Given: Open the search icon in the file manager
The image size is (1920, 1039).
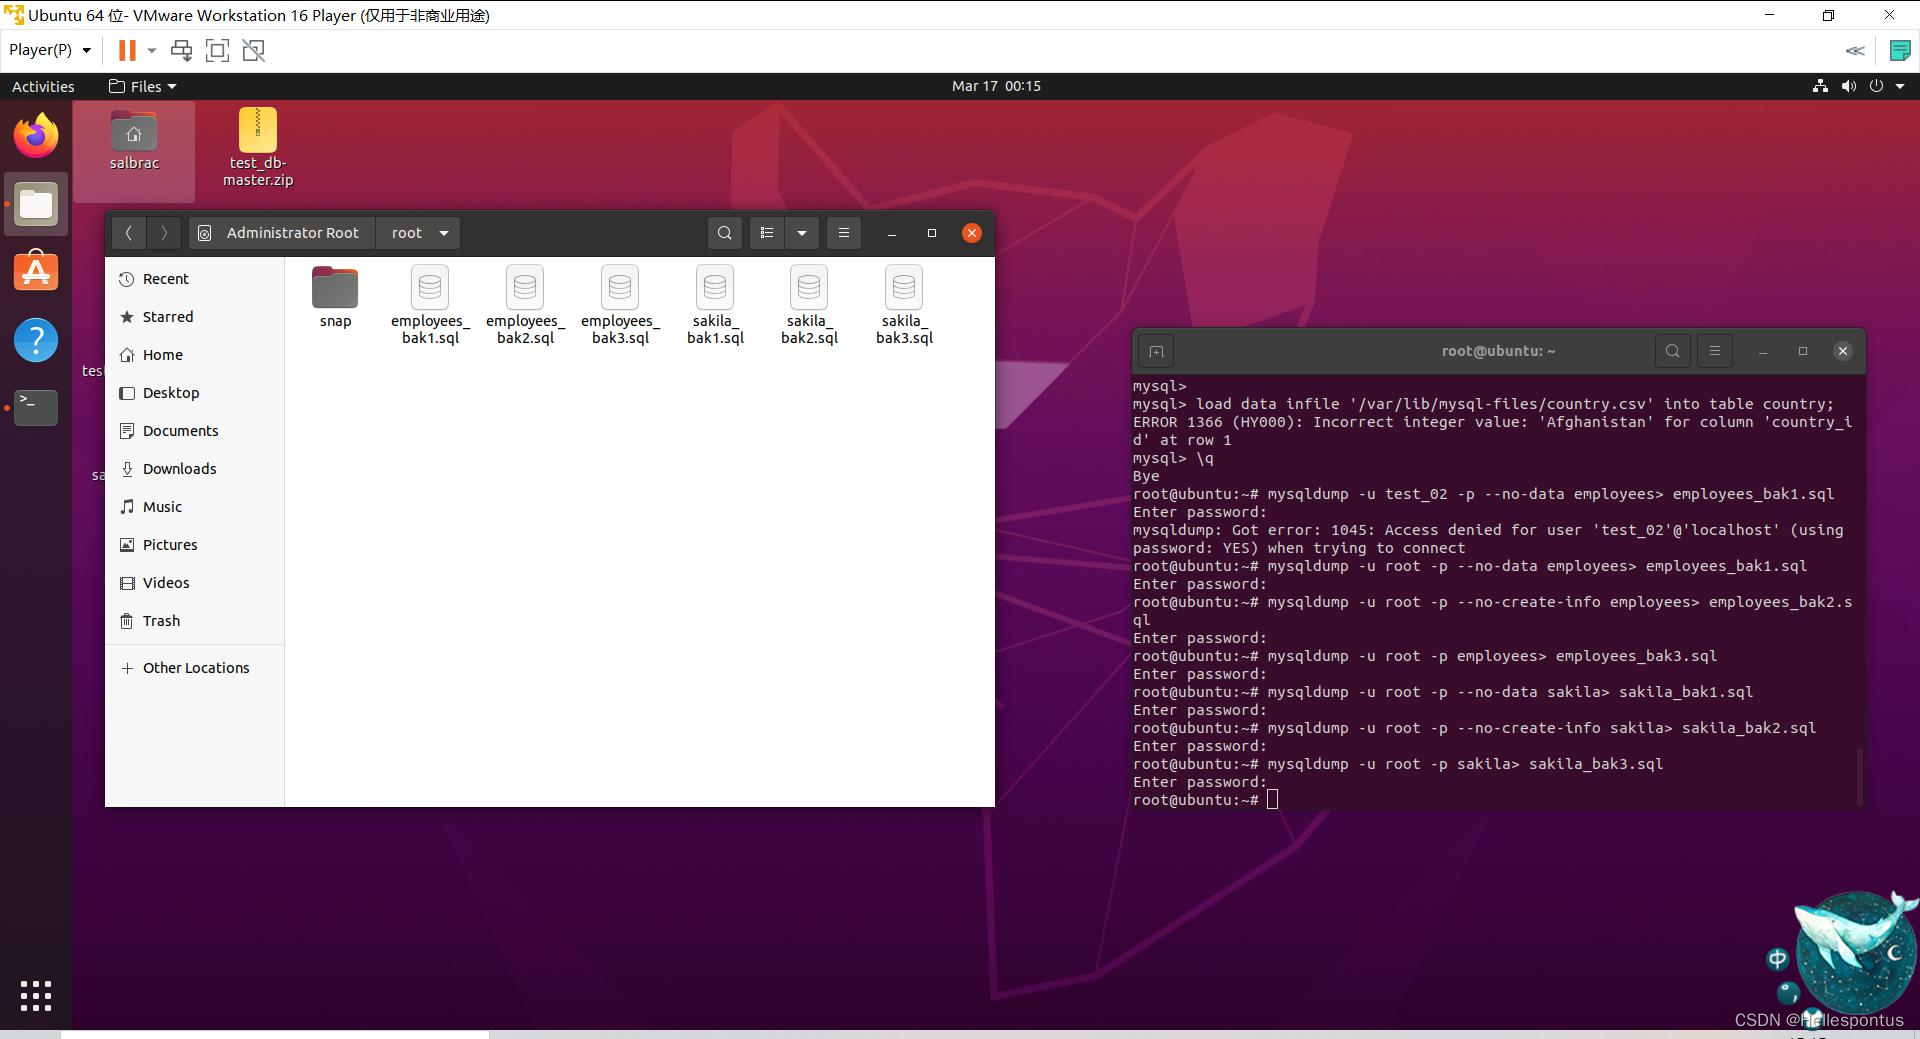Looking at the screenshot, I should (x=723, y=232).
